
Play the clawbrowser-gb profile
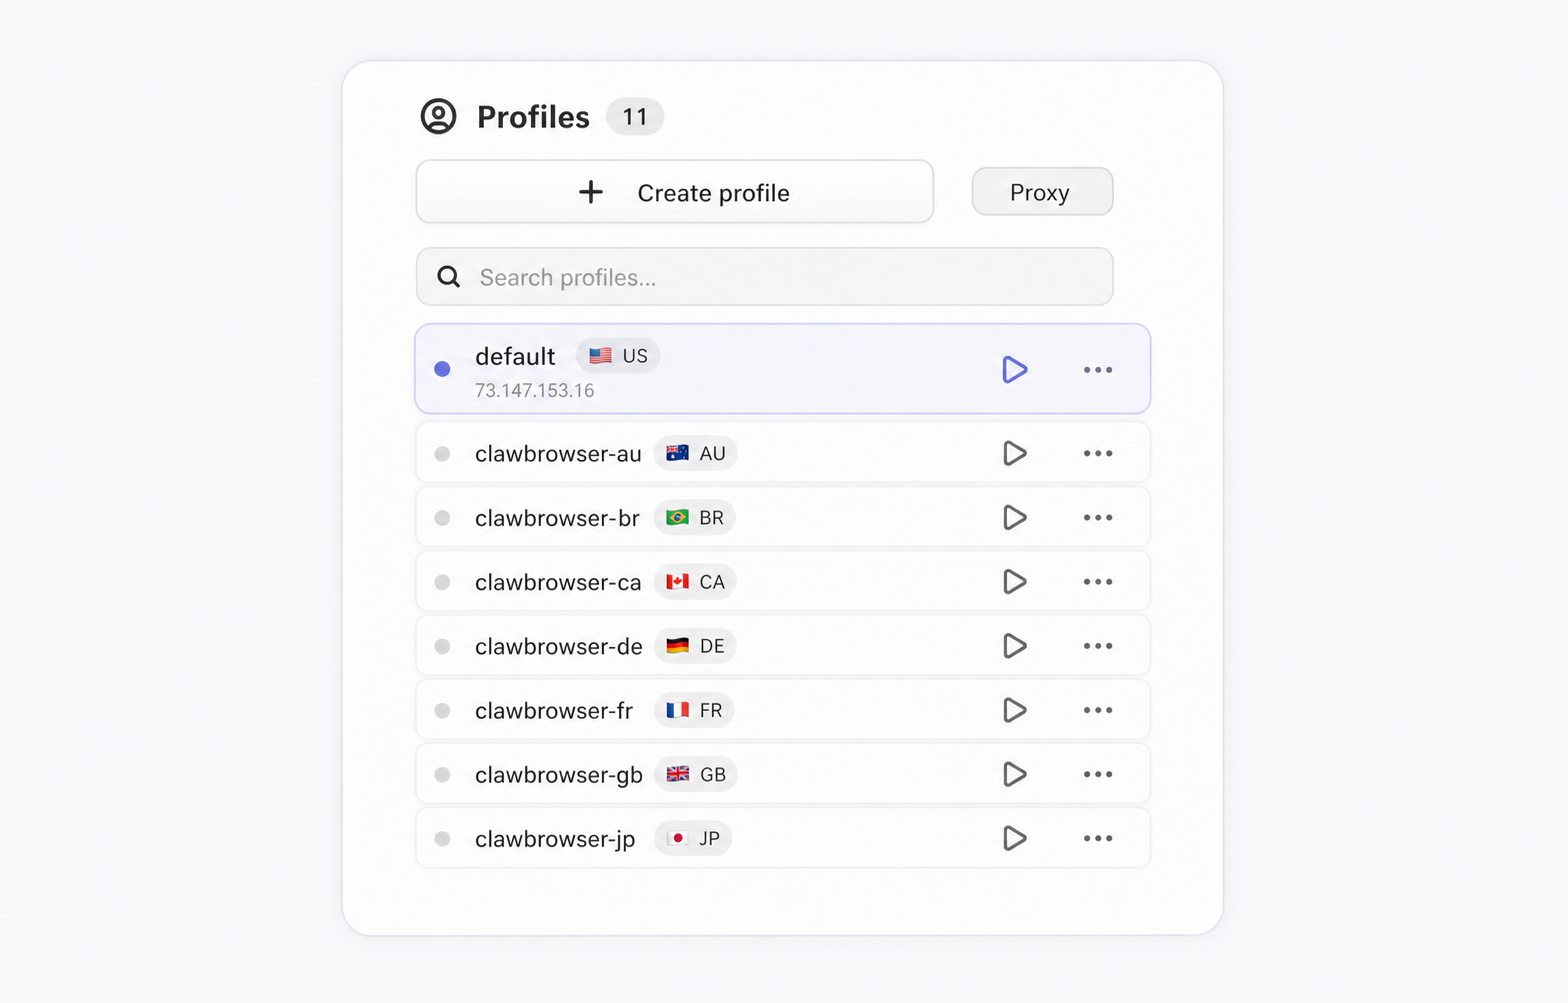1014,774
